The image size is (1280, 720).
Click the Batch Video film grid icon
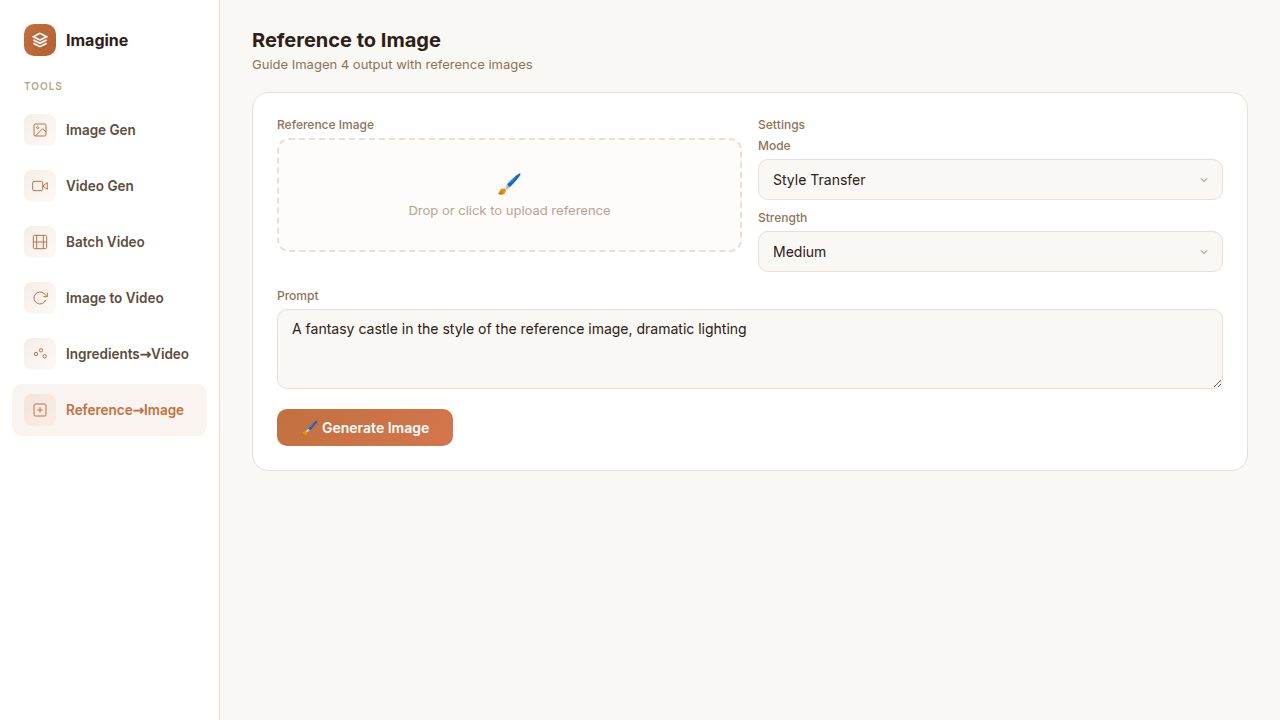click(x=39, y=241)
